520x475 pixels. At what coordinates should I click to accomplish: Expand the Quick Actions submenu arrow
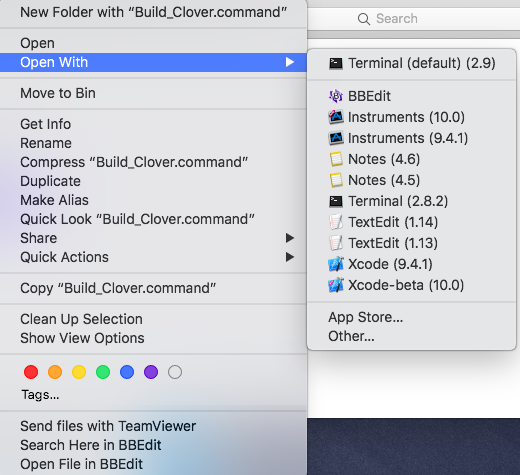(290, 257)
